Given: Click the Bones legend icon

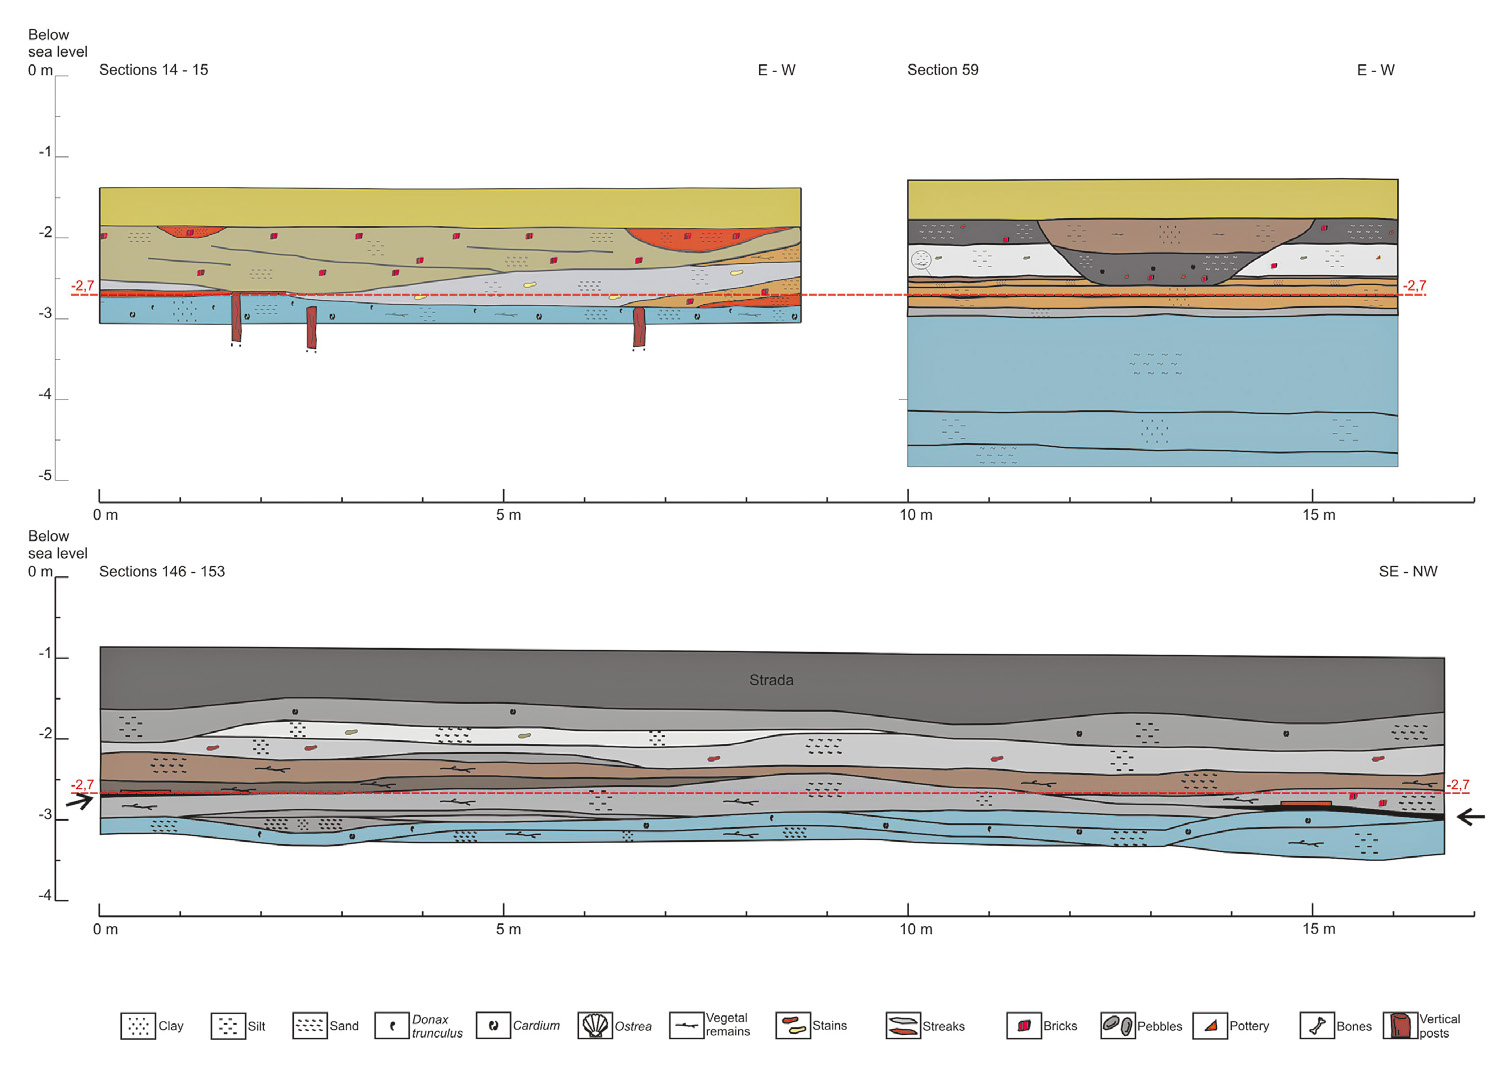Looking at the screenshot, I should tap(1317, 1025).
